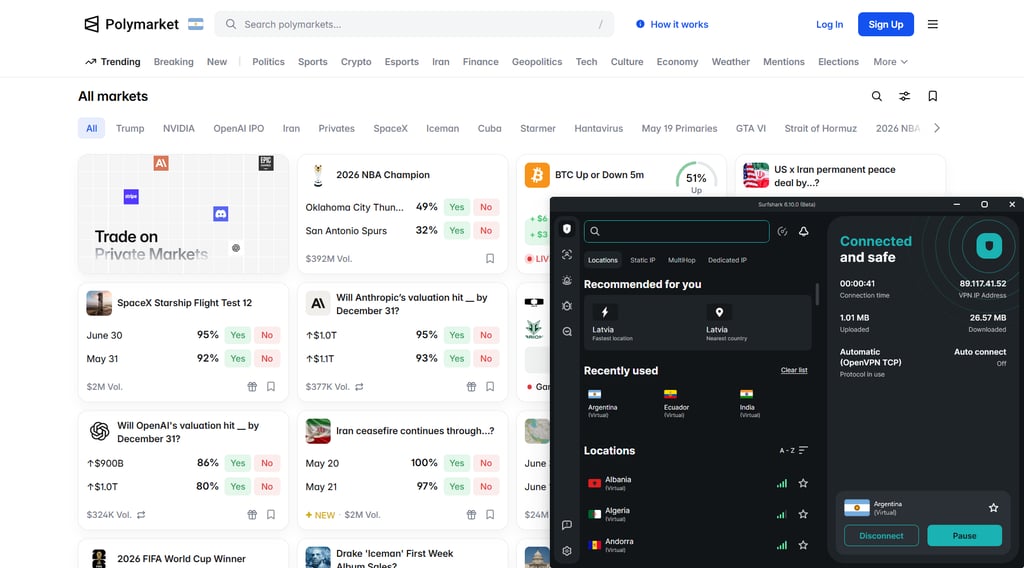Image resolution: width=1024 pixels, height=568 pixels.
Task: Click gift icon on SpaceX Starship card
Action: tap(252, 387)
